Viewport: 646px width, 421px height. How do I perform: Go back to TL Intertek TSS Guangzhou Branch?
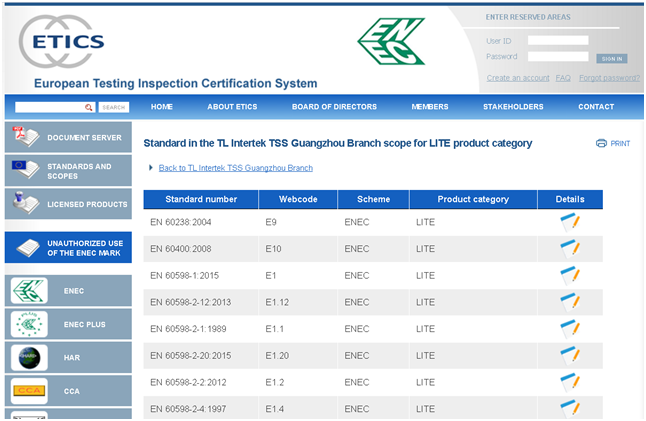click(x=236, y=168)
